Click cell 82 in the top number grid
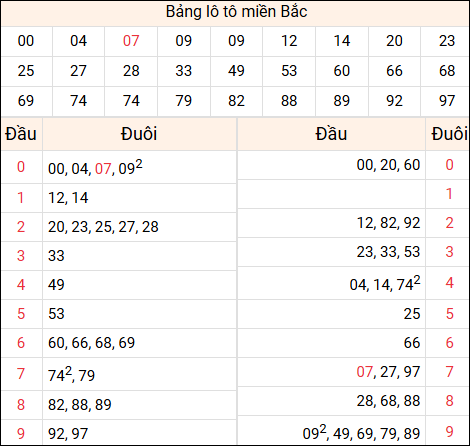Viewport: 470px width, 446px height. coord(236,101)
